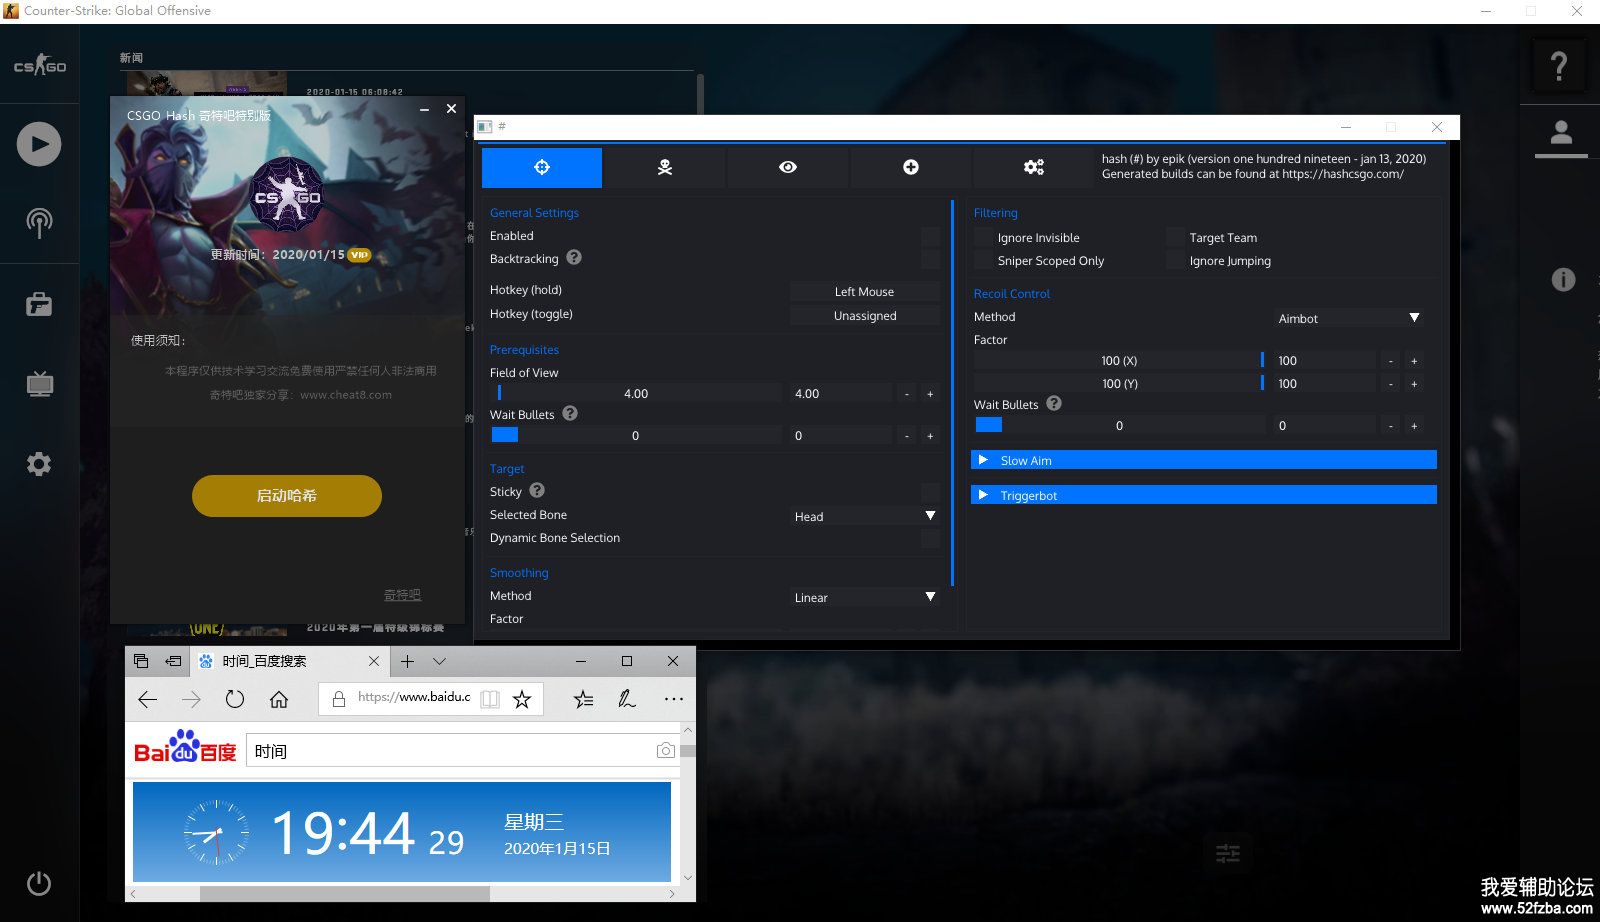The height and width of the screenshot is (922, 1600).
Task: Open the inventory briefcase icon
Action: coord(39,304)
